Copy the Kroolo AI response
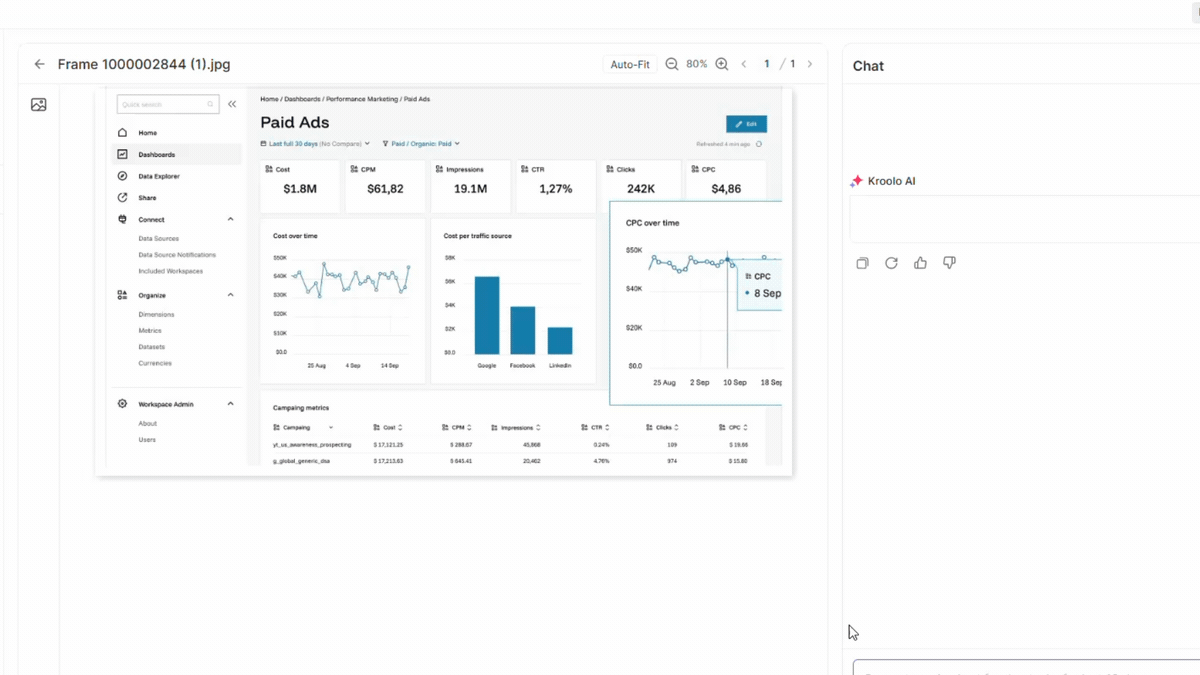This screenshot has width=1200, height=675. (x=862, y=263)
